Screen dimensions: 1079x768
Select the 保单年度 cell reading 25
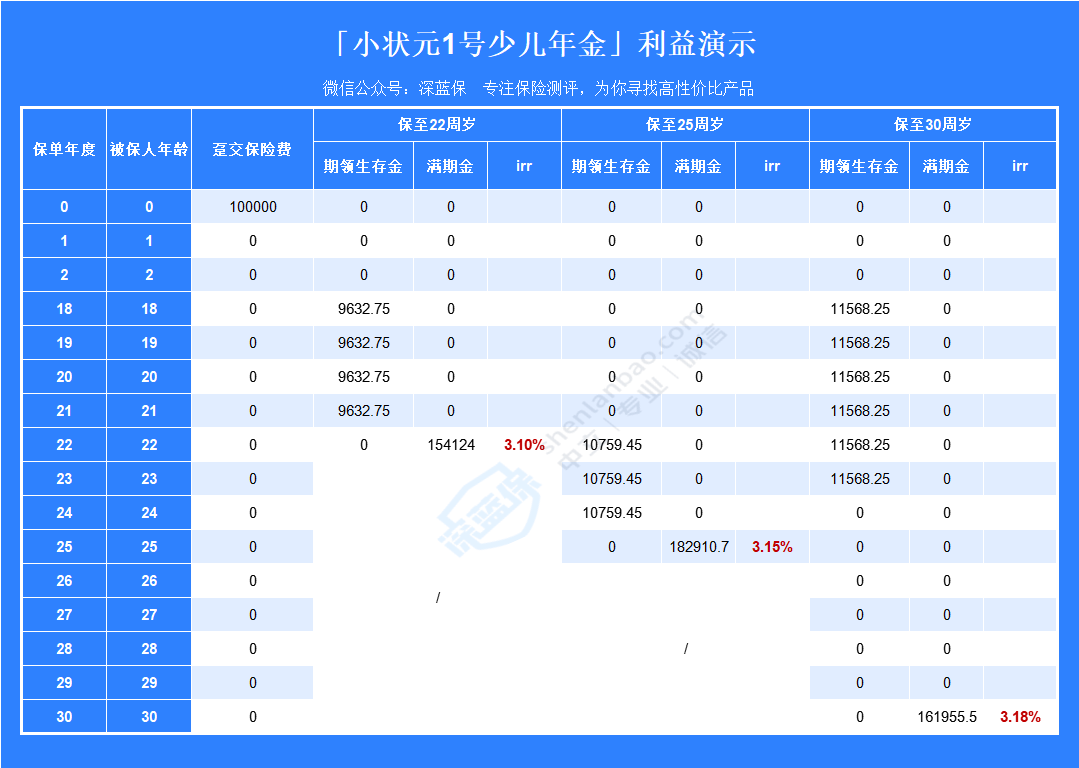click(x=65, y=547)
